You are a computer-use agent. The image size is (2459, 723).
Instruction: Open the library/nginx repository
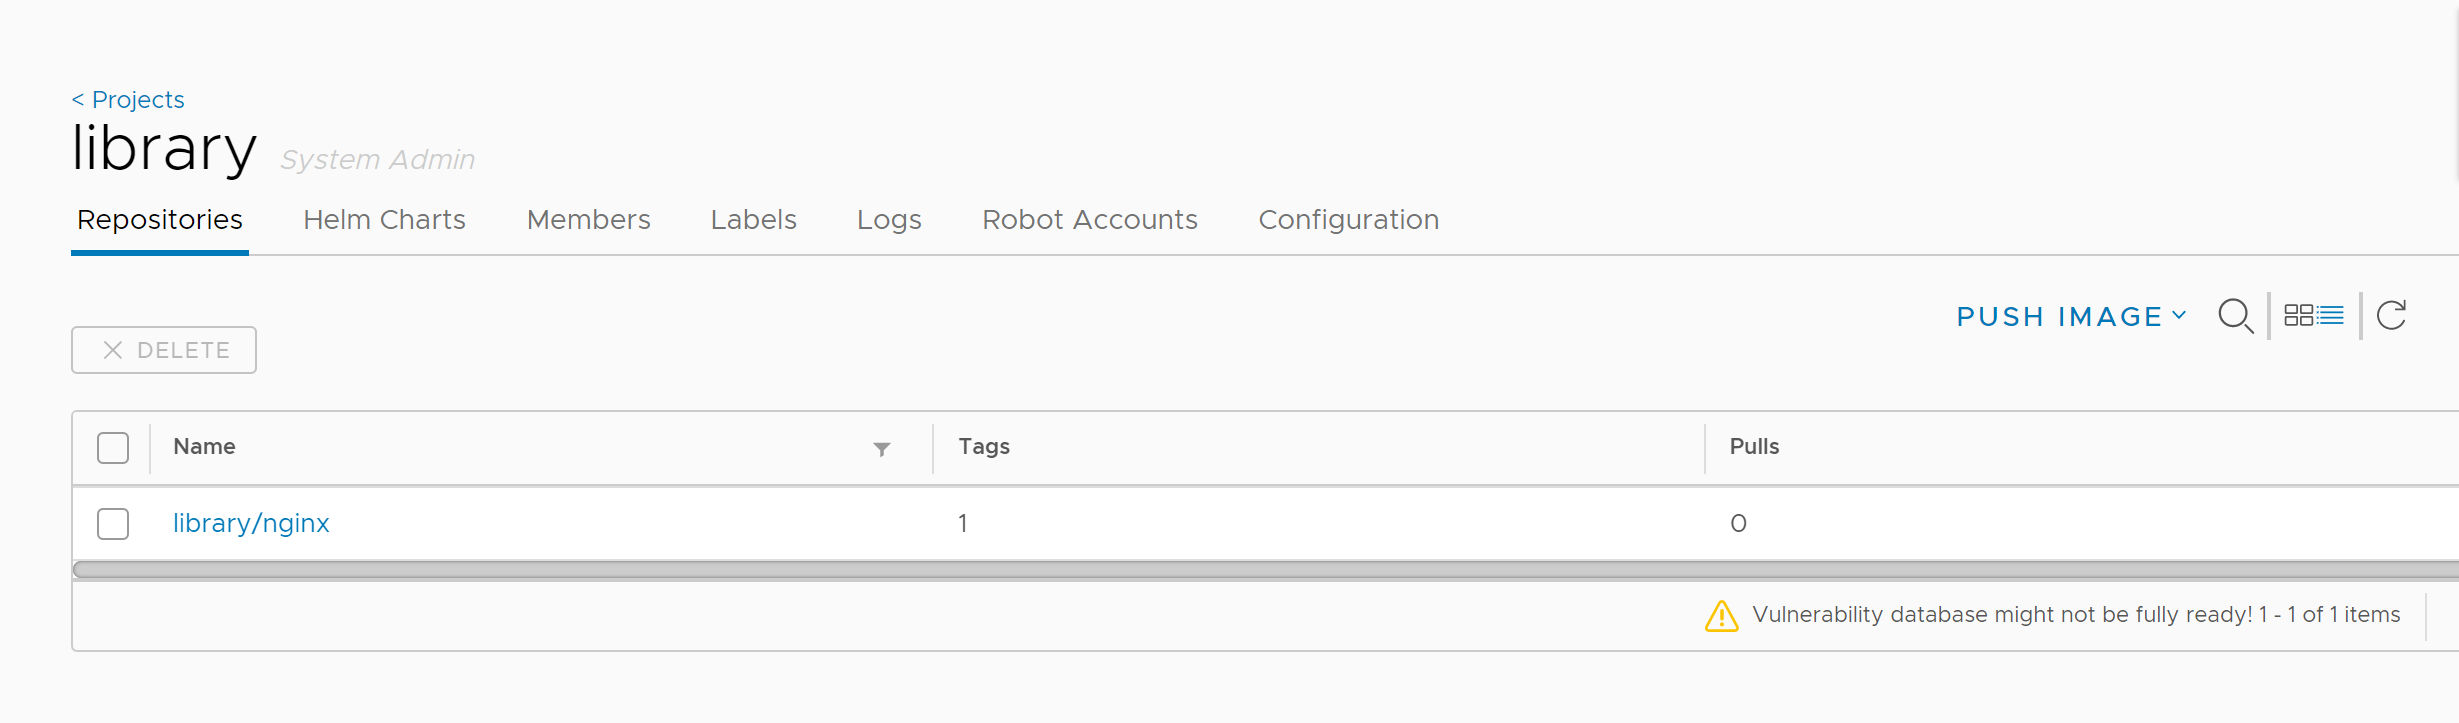(x=250, y=523)
